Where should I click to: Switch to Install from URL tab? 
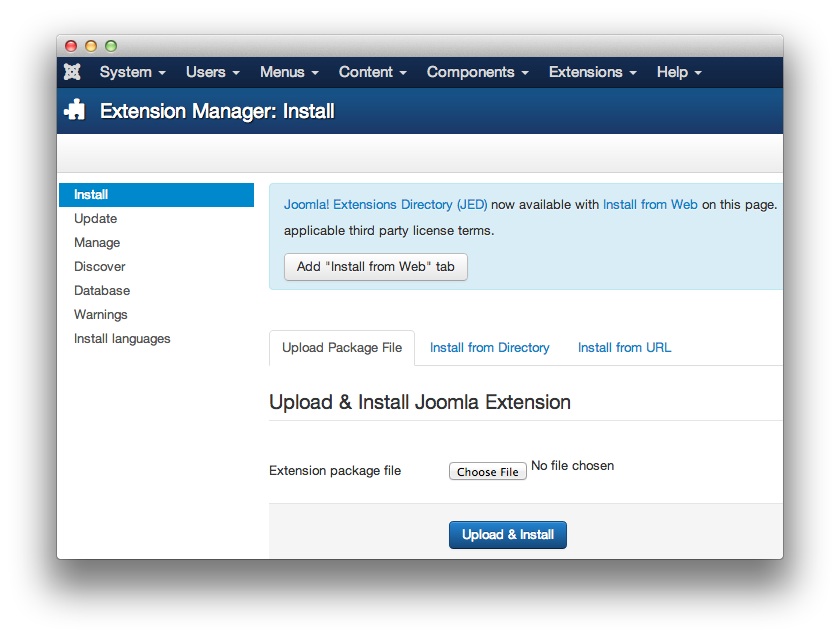pyautogui.click(x=624, y=348)
